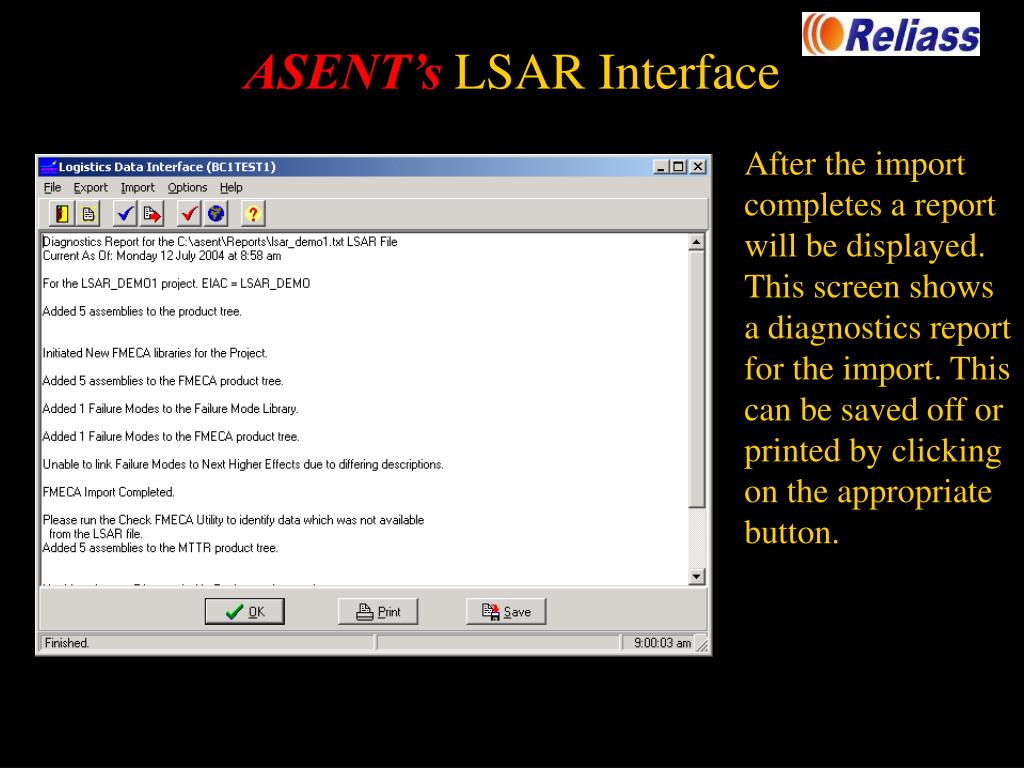Minimize the Logistics Data Interface window

pos(662,167)
